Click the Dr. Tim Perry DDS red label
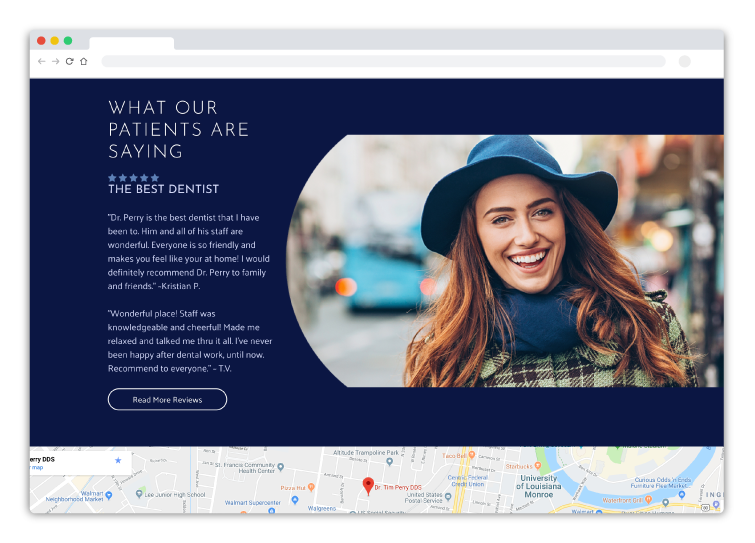The width and height of the screenshot is (755, 543). pyautogui.click(x=398, y=487)
